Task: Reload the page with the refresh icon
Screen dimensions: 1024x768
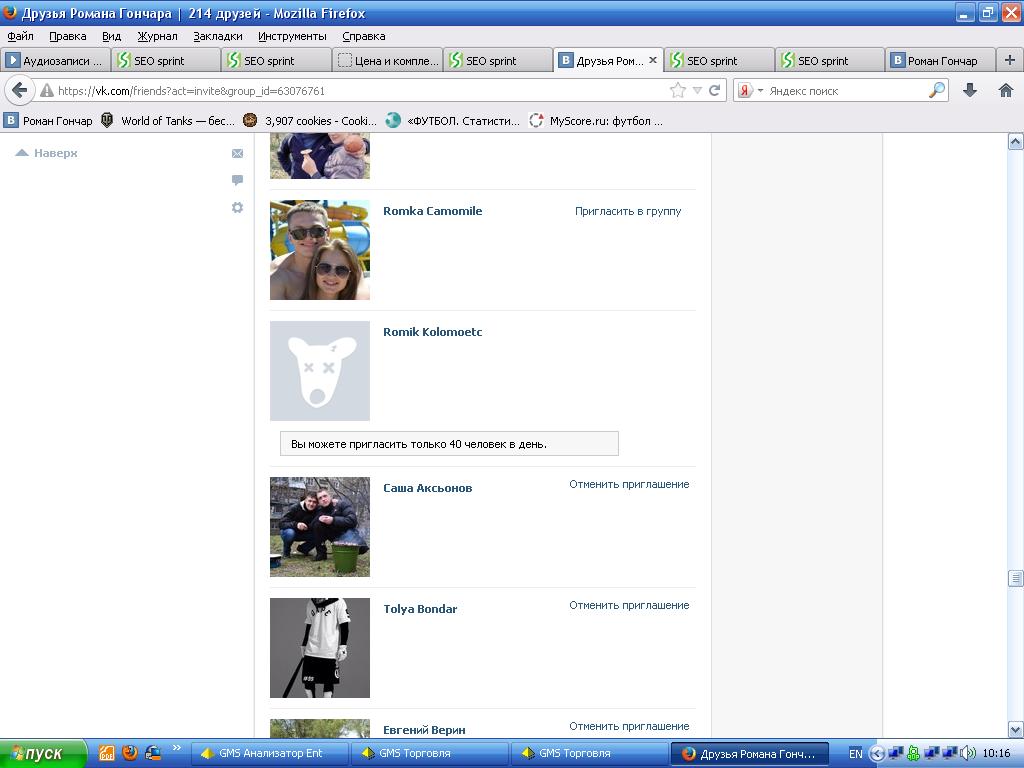Action: [714, 90]
